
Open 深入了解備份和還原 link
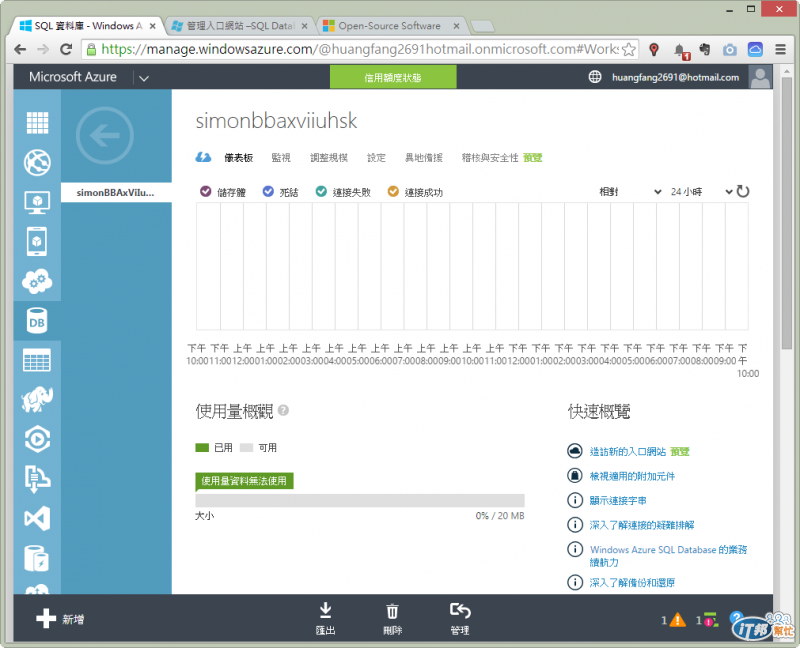pyautogui.click(x=632, y=582)
